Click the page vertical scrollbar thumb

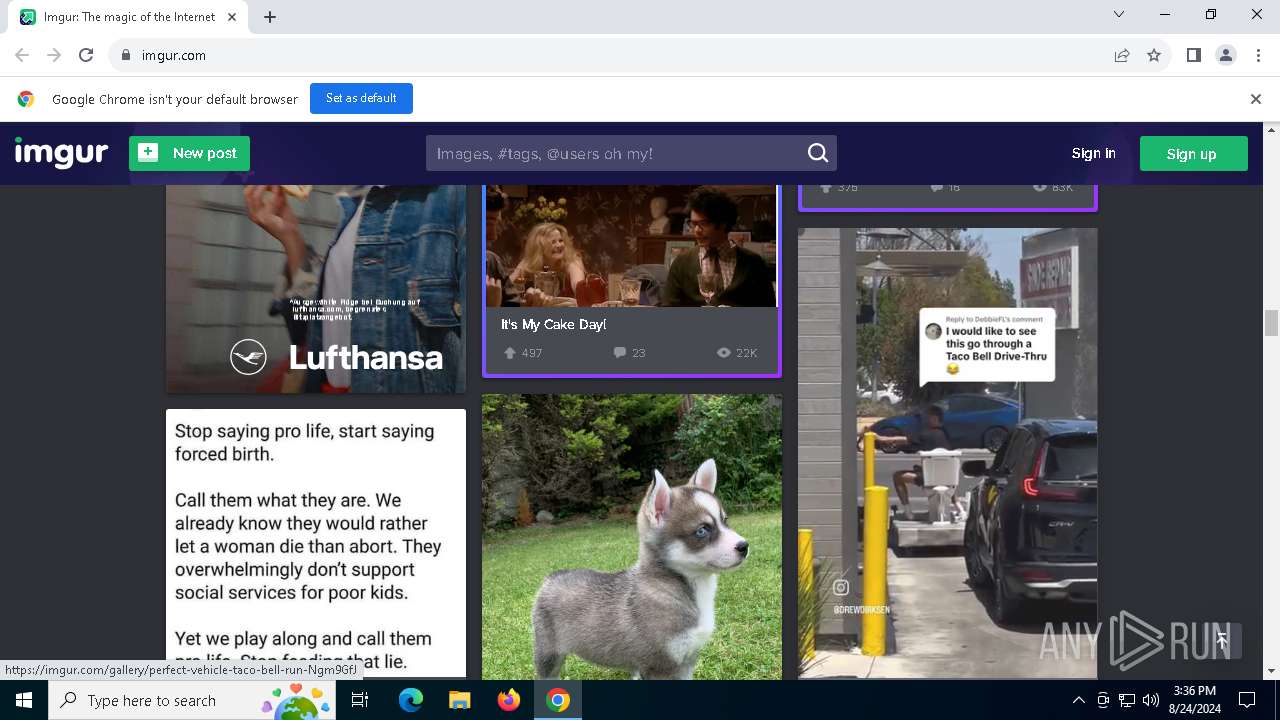tap(1272, 323)
